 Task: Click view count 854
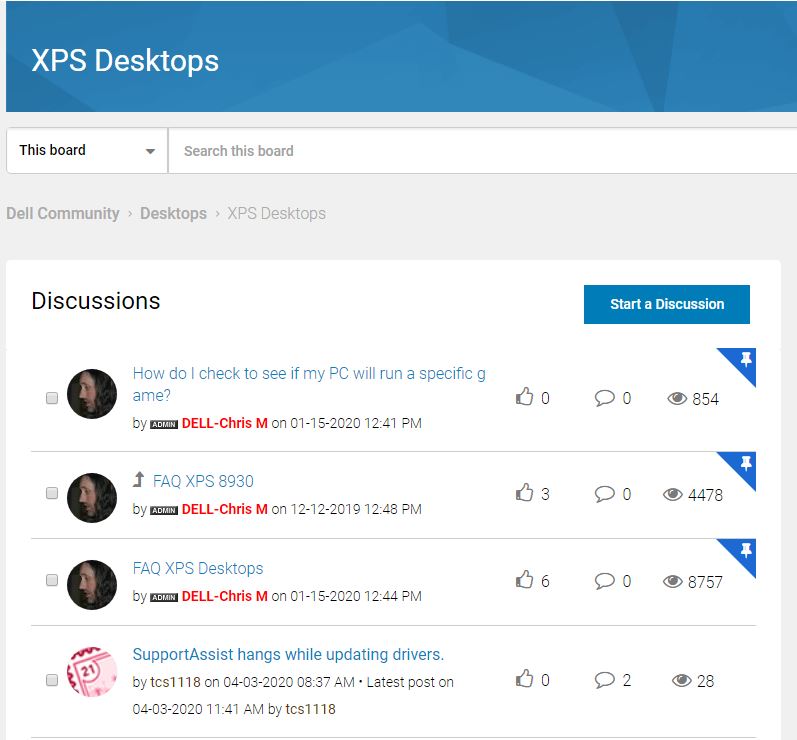(x=706, y=399)
